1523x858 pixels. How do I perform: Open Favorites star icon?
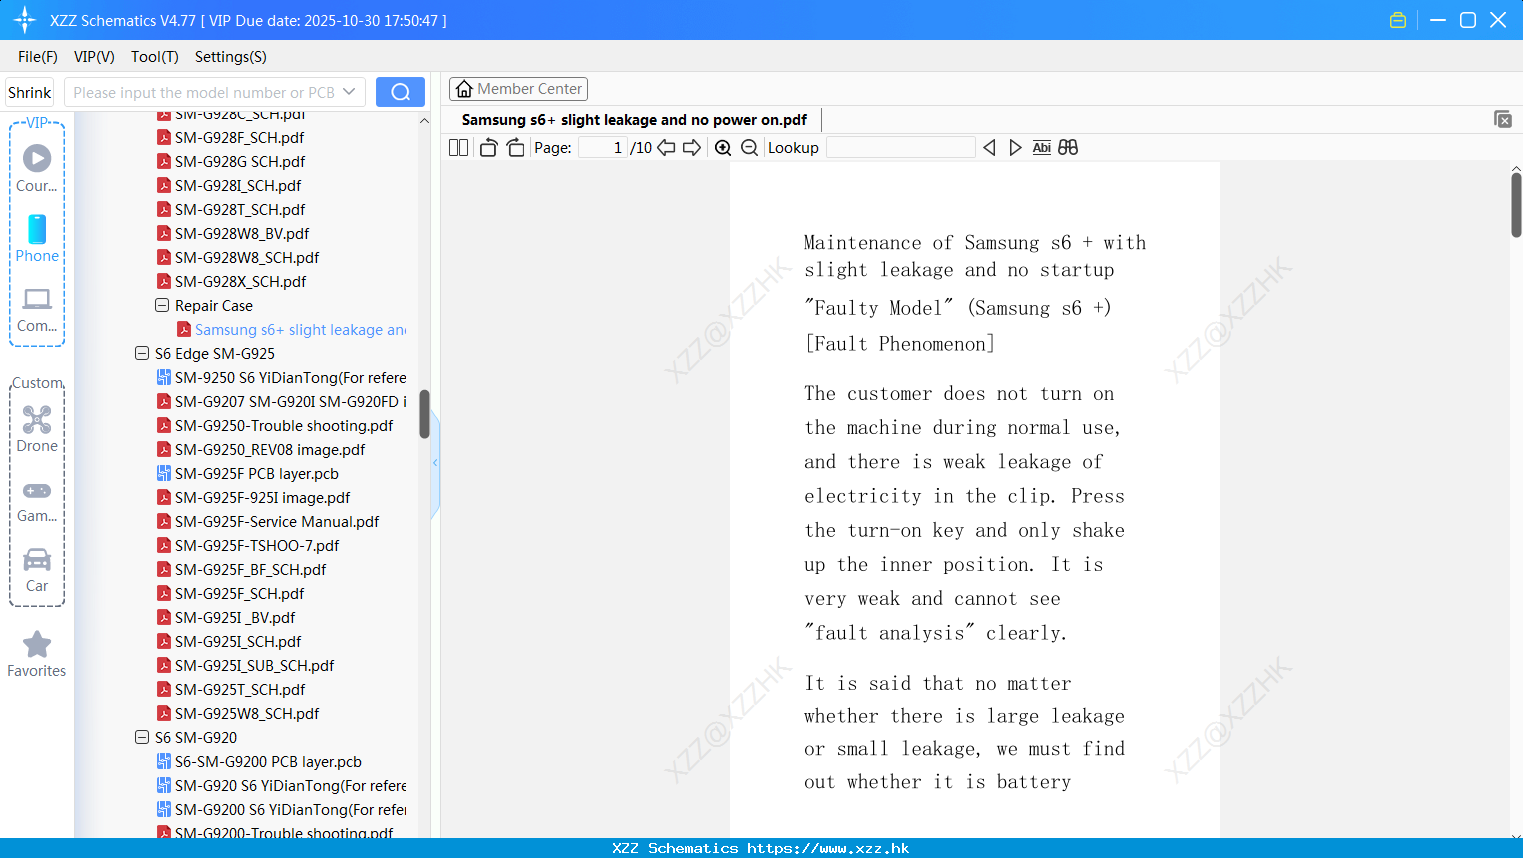pyautogui.click(x=37, y=654)
